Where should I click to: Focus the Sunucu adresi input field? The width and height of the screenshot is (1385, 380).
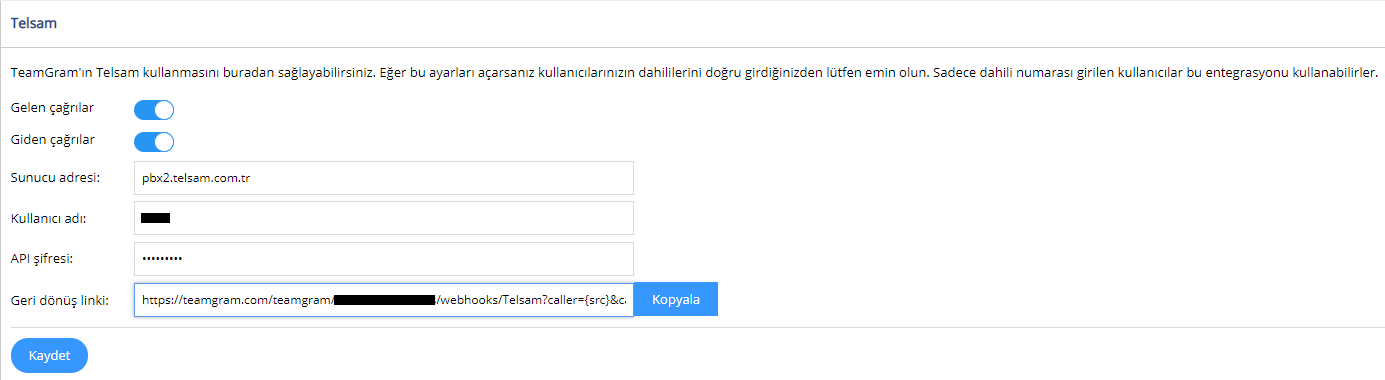(x=384, y=178)
